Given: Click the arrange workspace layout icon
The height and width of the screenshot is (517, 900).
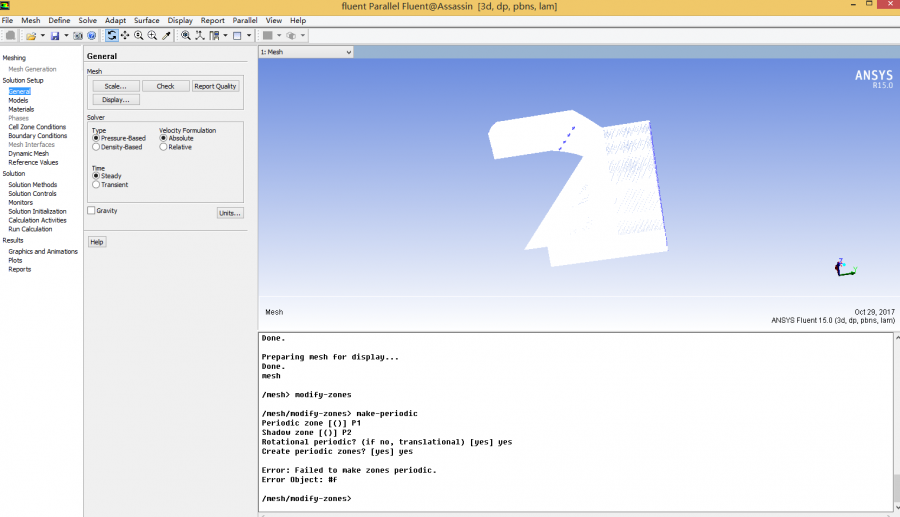Looking at the screenshot, I should (x=214, y=36).
